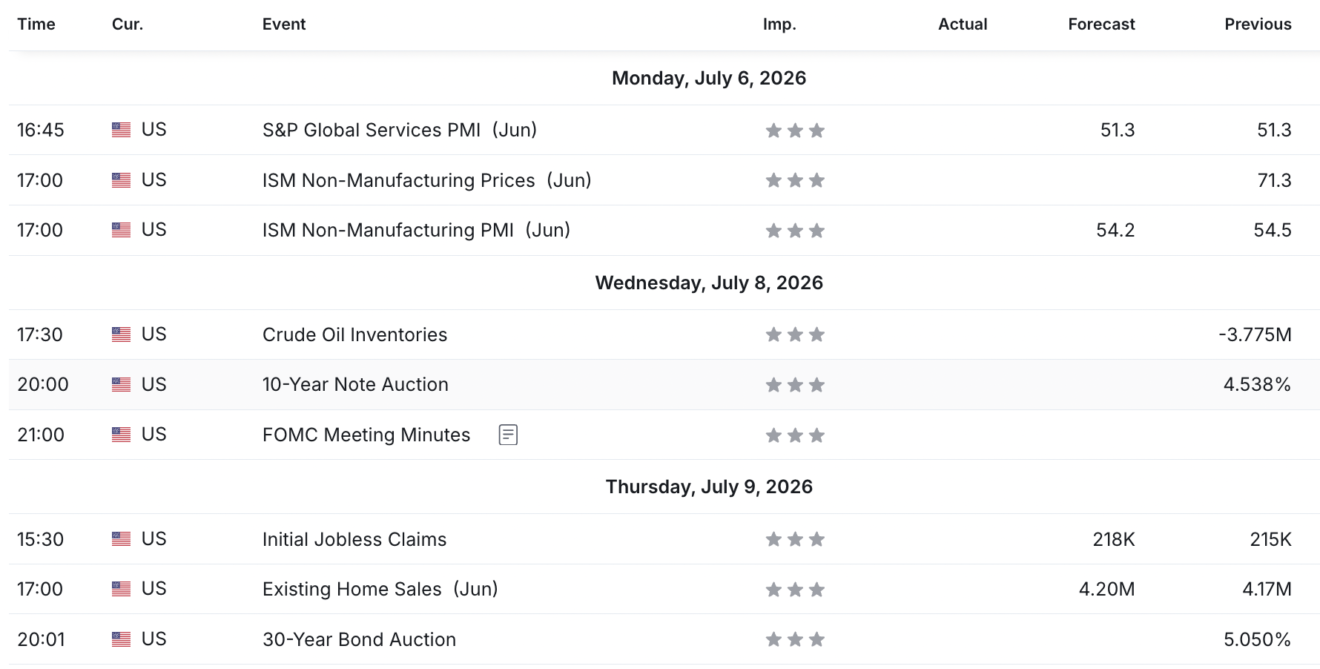The image size is (1320, 669).
Task: Click the US flag beside Crude Oil Inventories
Action: [x=121, y=335]
